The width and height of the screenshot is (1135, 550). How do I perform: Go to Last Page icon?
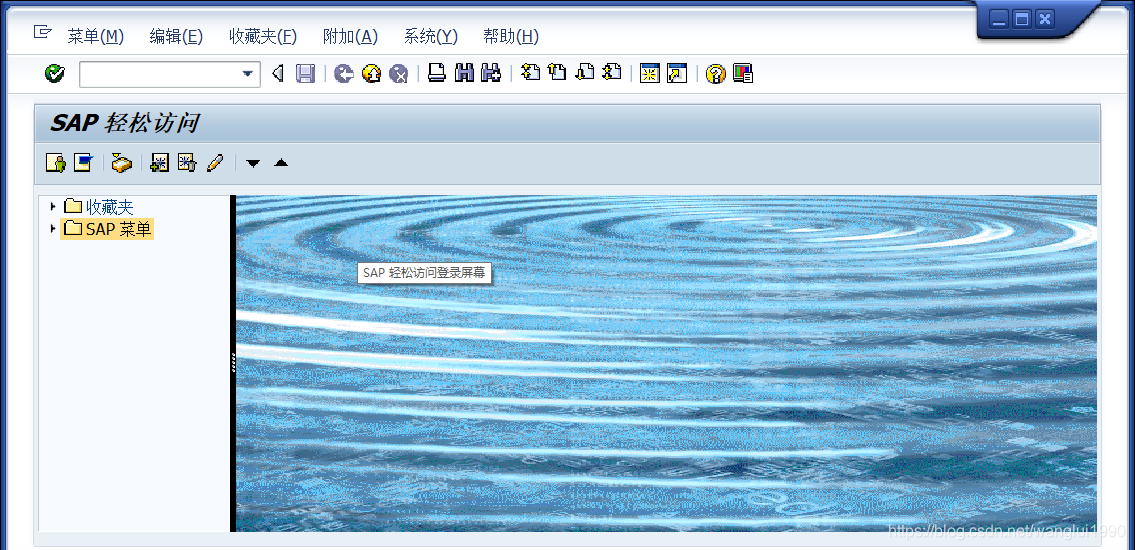pos(612,72)
